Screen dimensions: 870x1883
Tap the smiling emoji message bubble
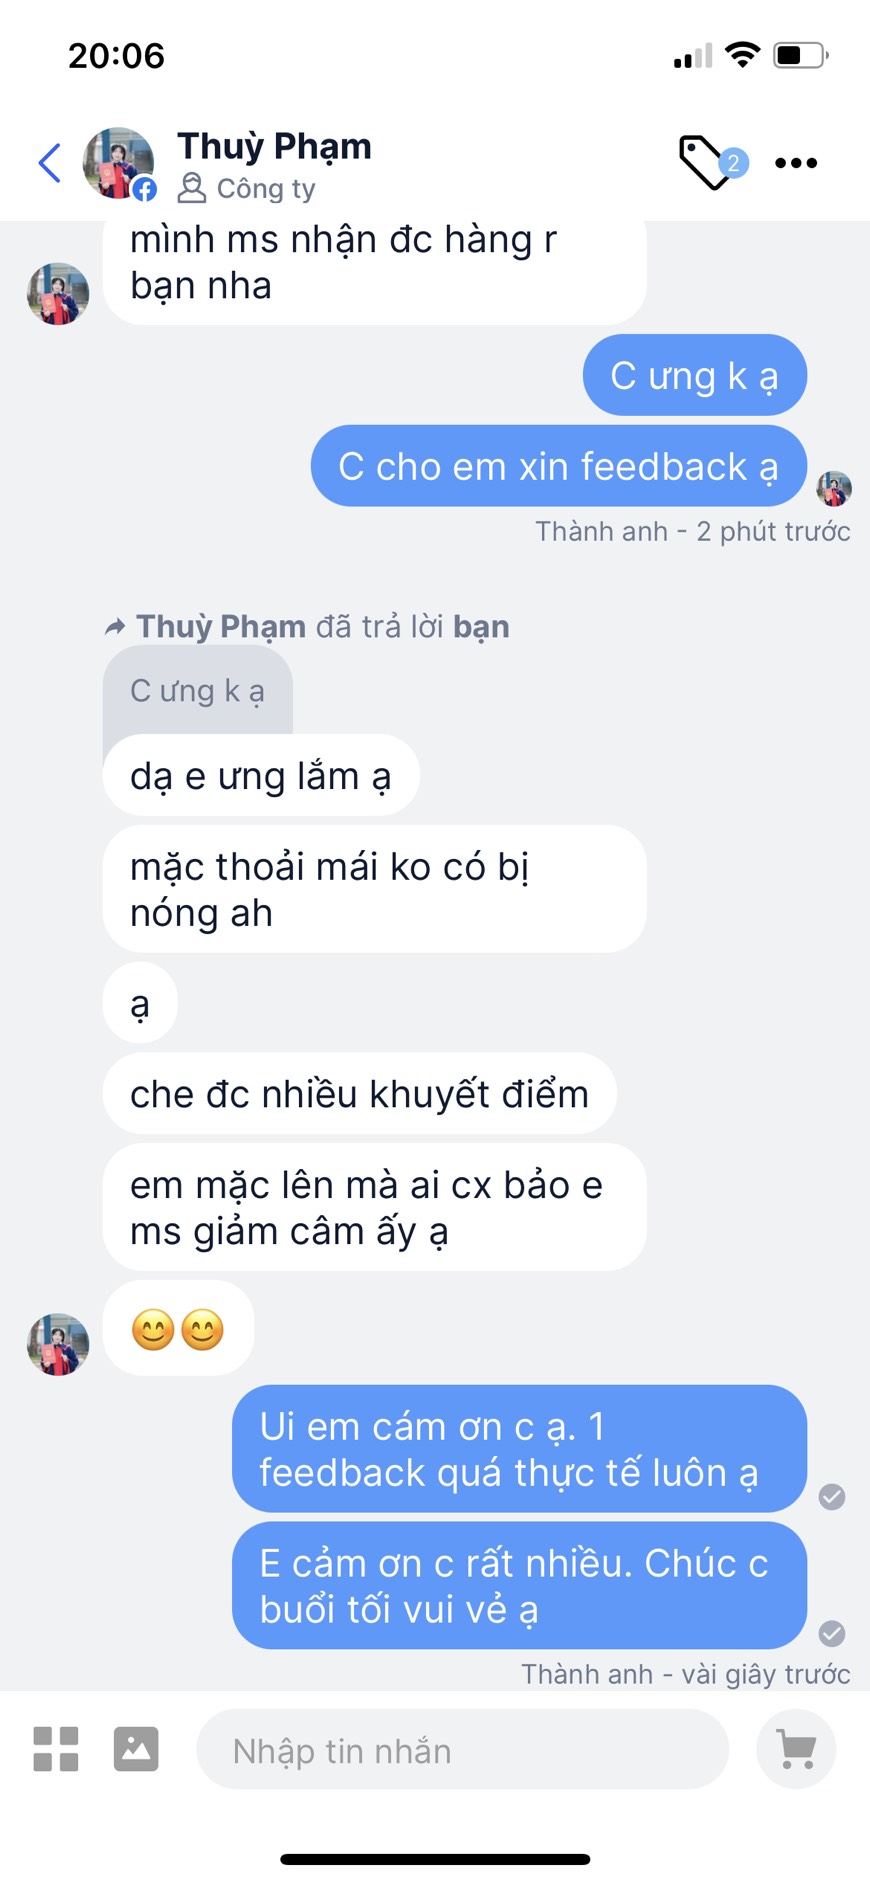tap(178, 1330)
